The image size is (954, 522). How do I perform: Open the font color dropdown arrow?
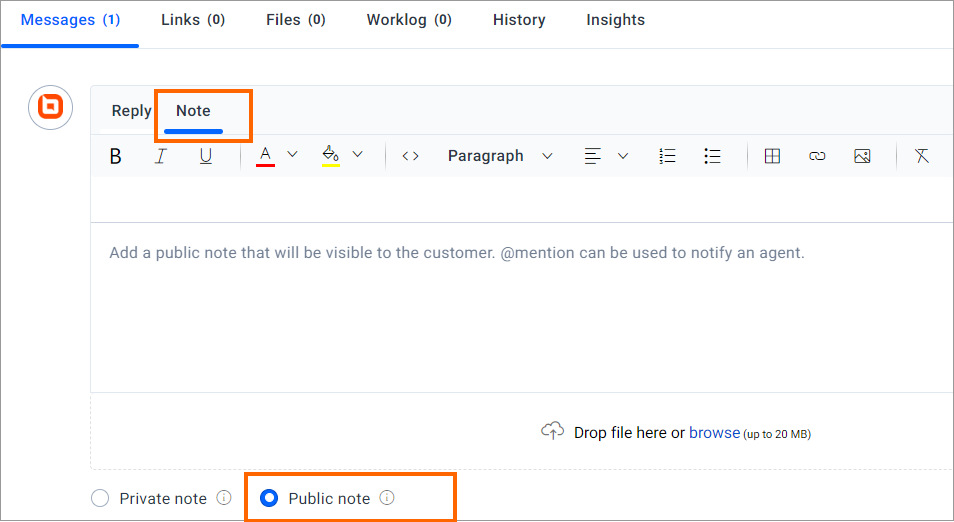(292, 155)
